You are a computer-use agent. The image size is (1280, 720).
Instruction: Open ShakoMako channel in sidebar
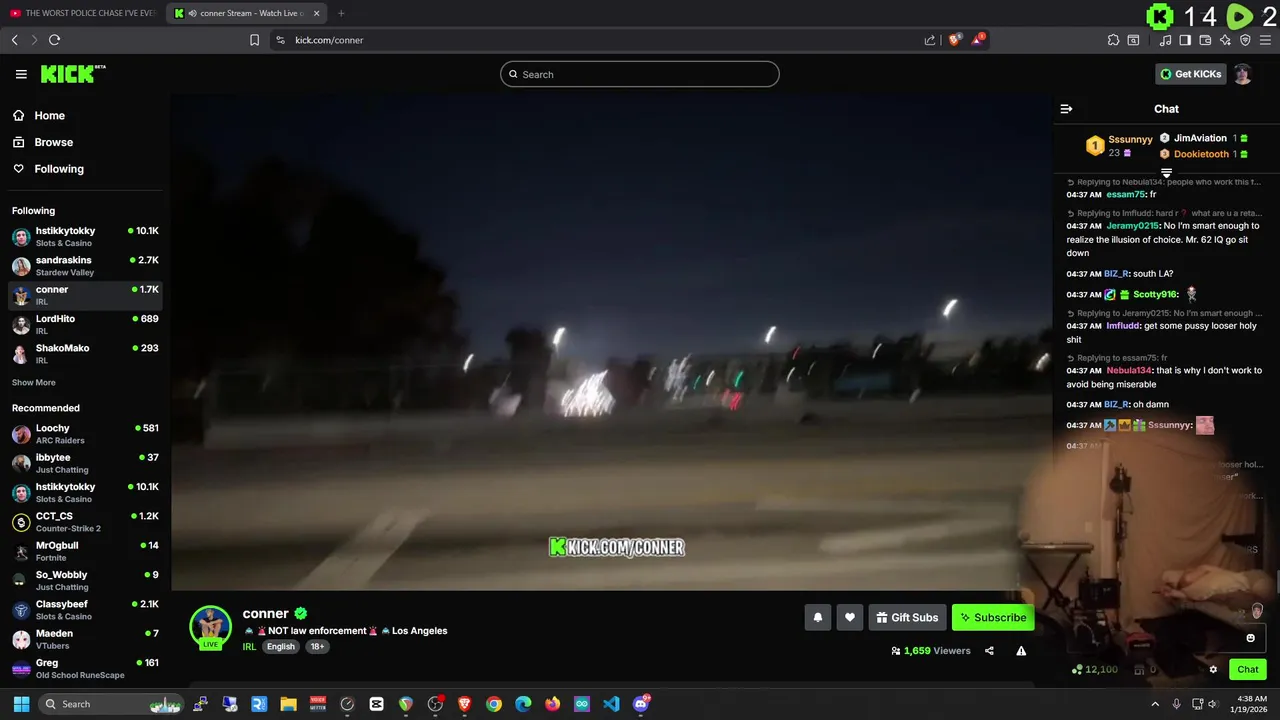click(x=85, y=354)
